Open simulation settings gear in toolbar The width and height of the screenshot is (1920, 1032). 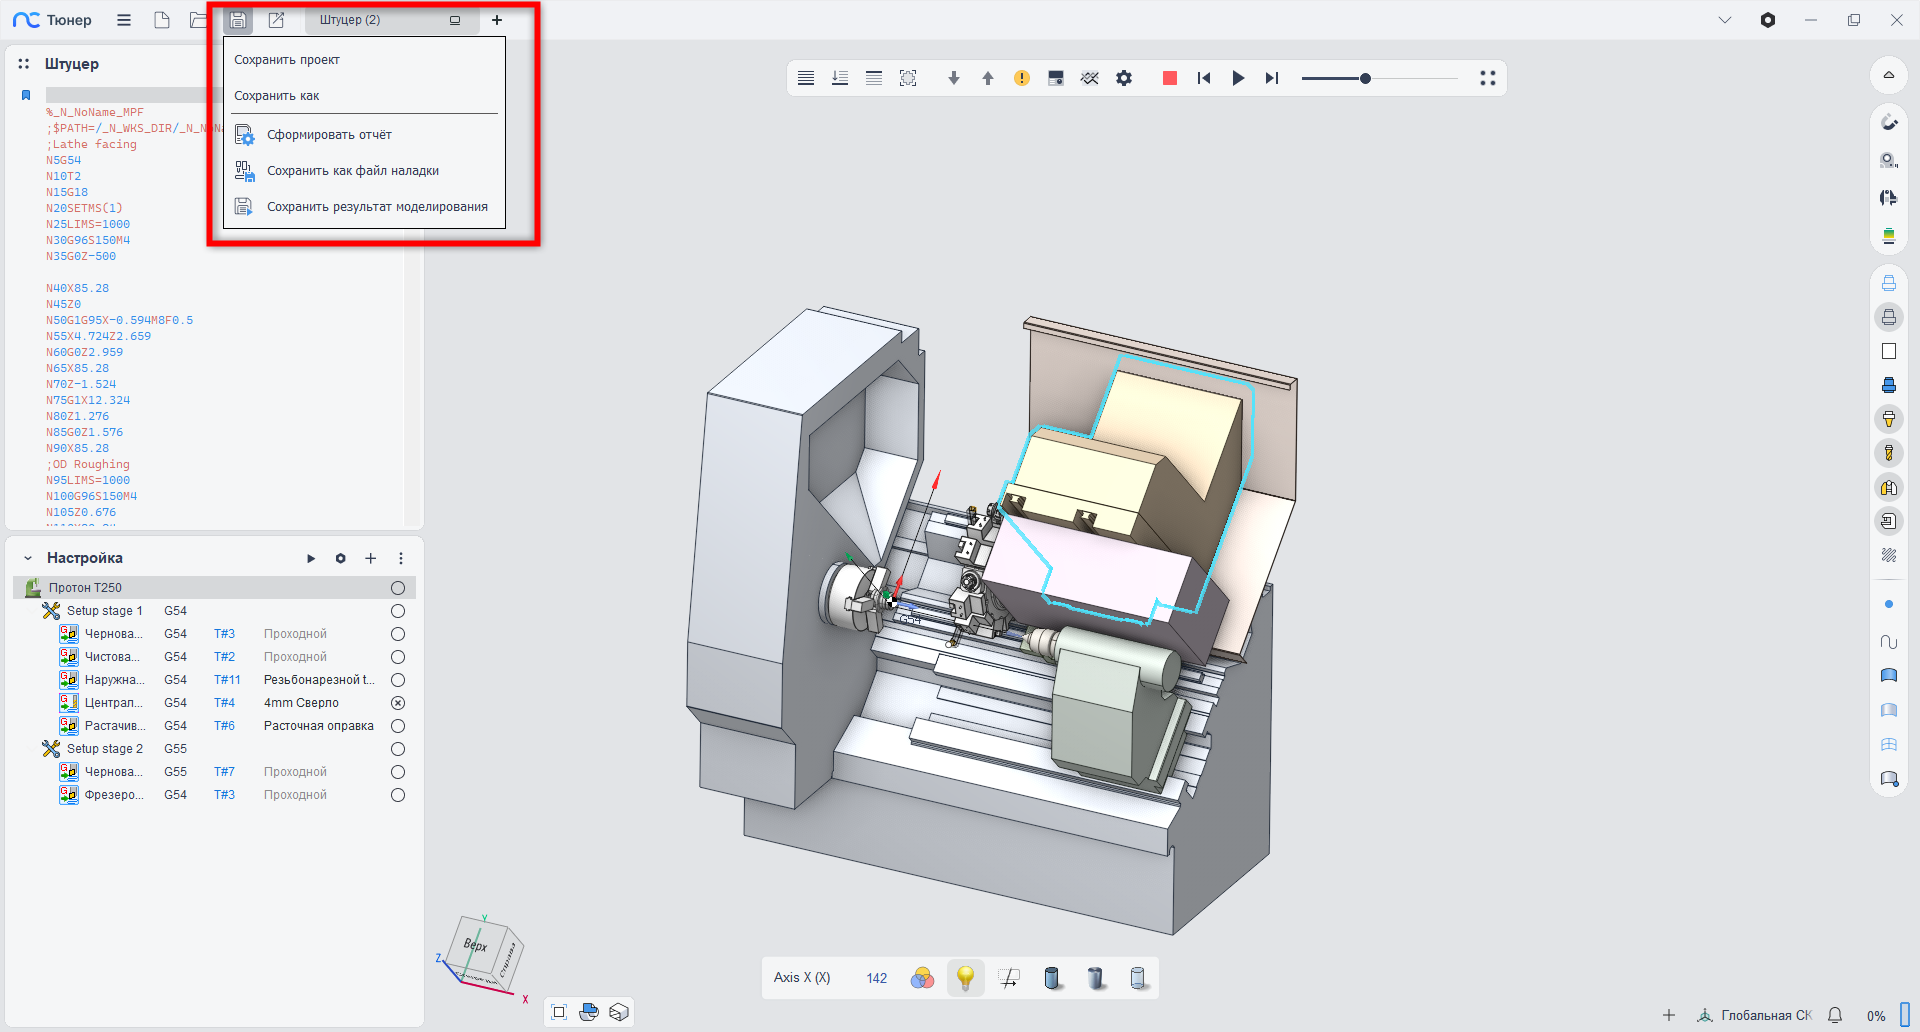click(x=1124, y=78)
